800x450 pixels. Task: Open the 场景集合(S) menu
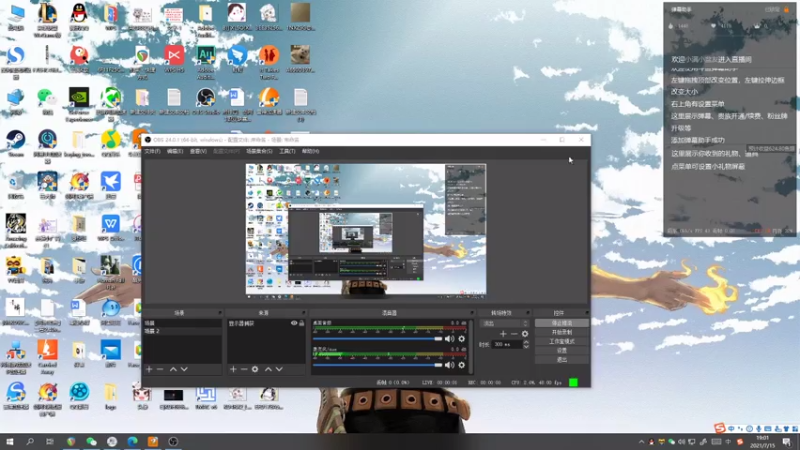259,151
